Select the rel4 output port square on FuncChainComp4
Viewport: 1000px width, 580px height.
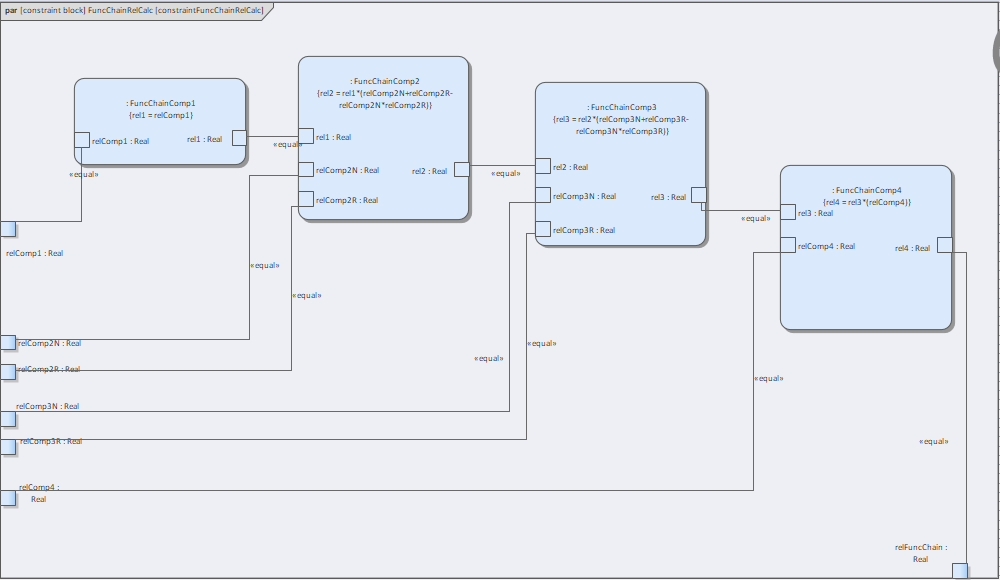(x=945, y=246)
